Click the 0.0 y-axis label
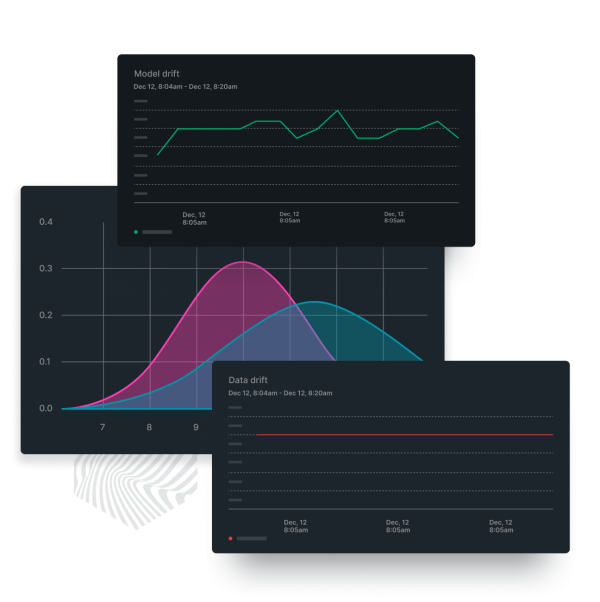This screenshot has width=600, height=602. (46, 408)
